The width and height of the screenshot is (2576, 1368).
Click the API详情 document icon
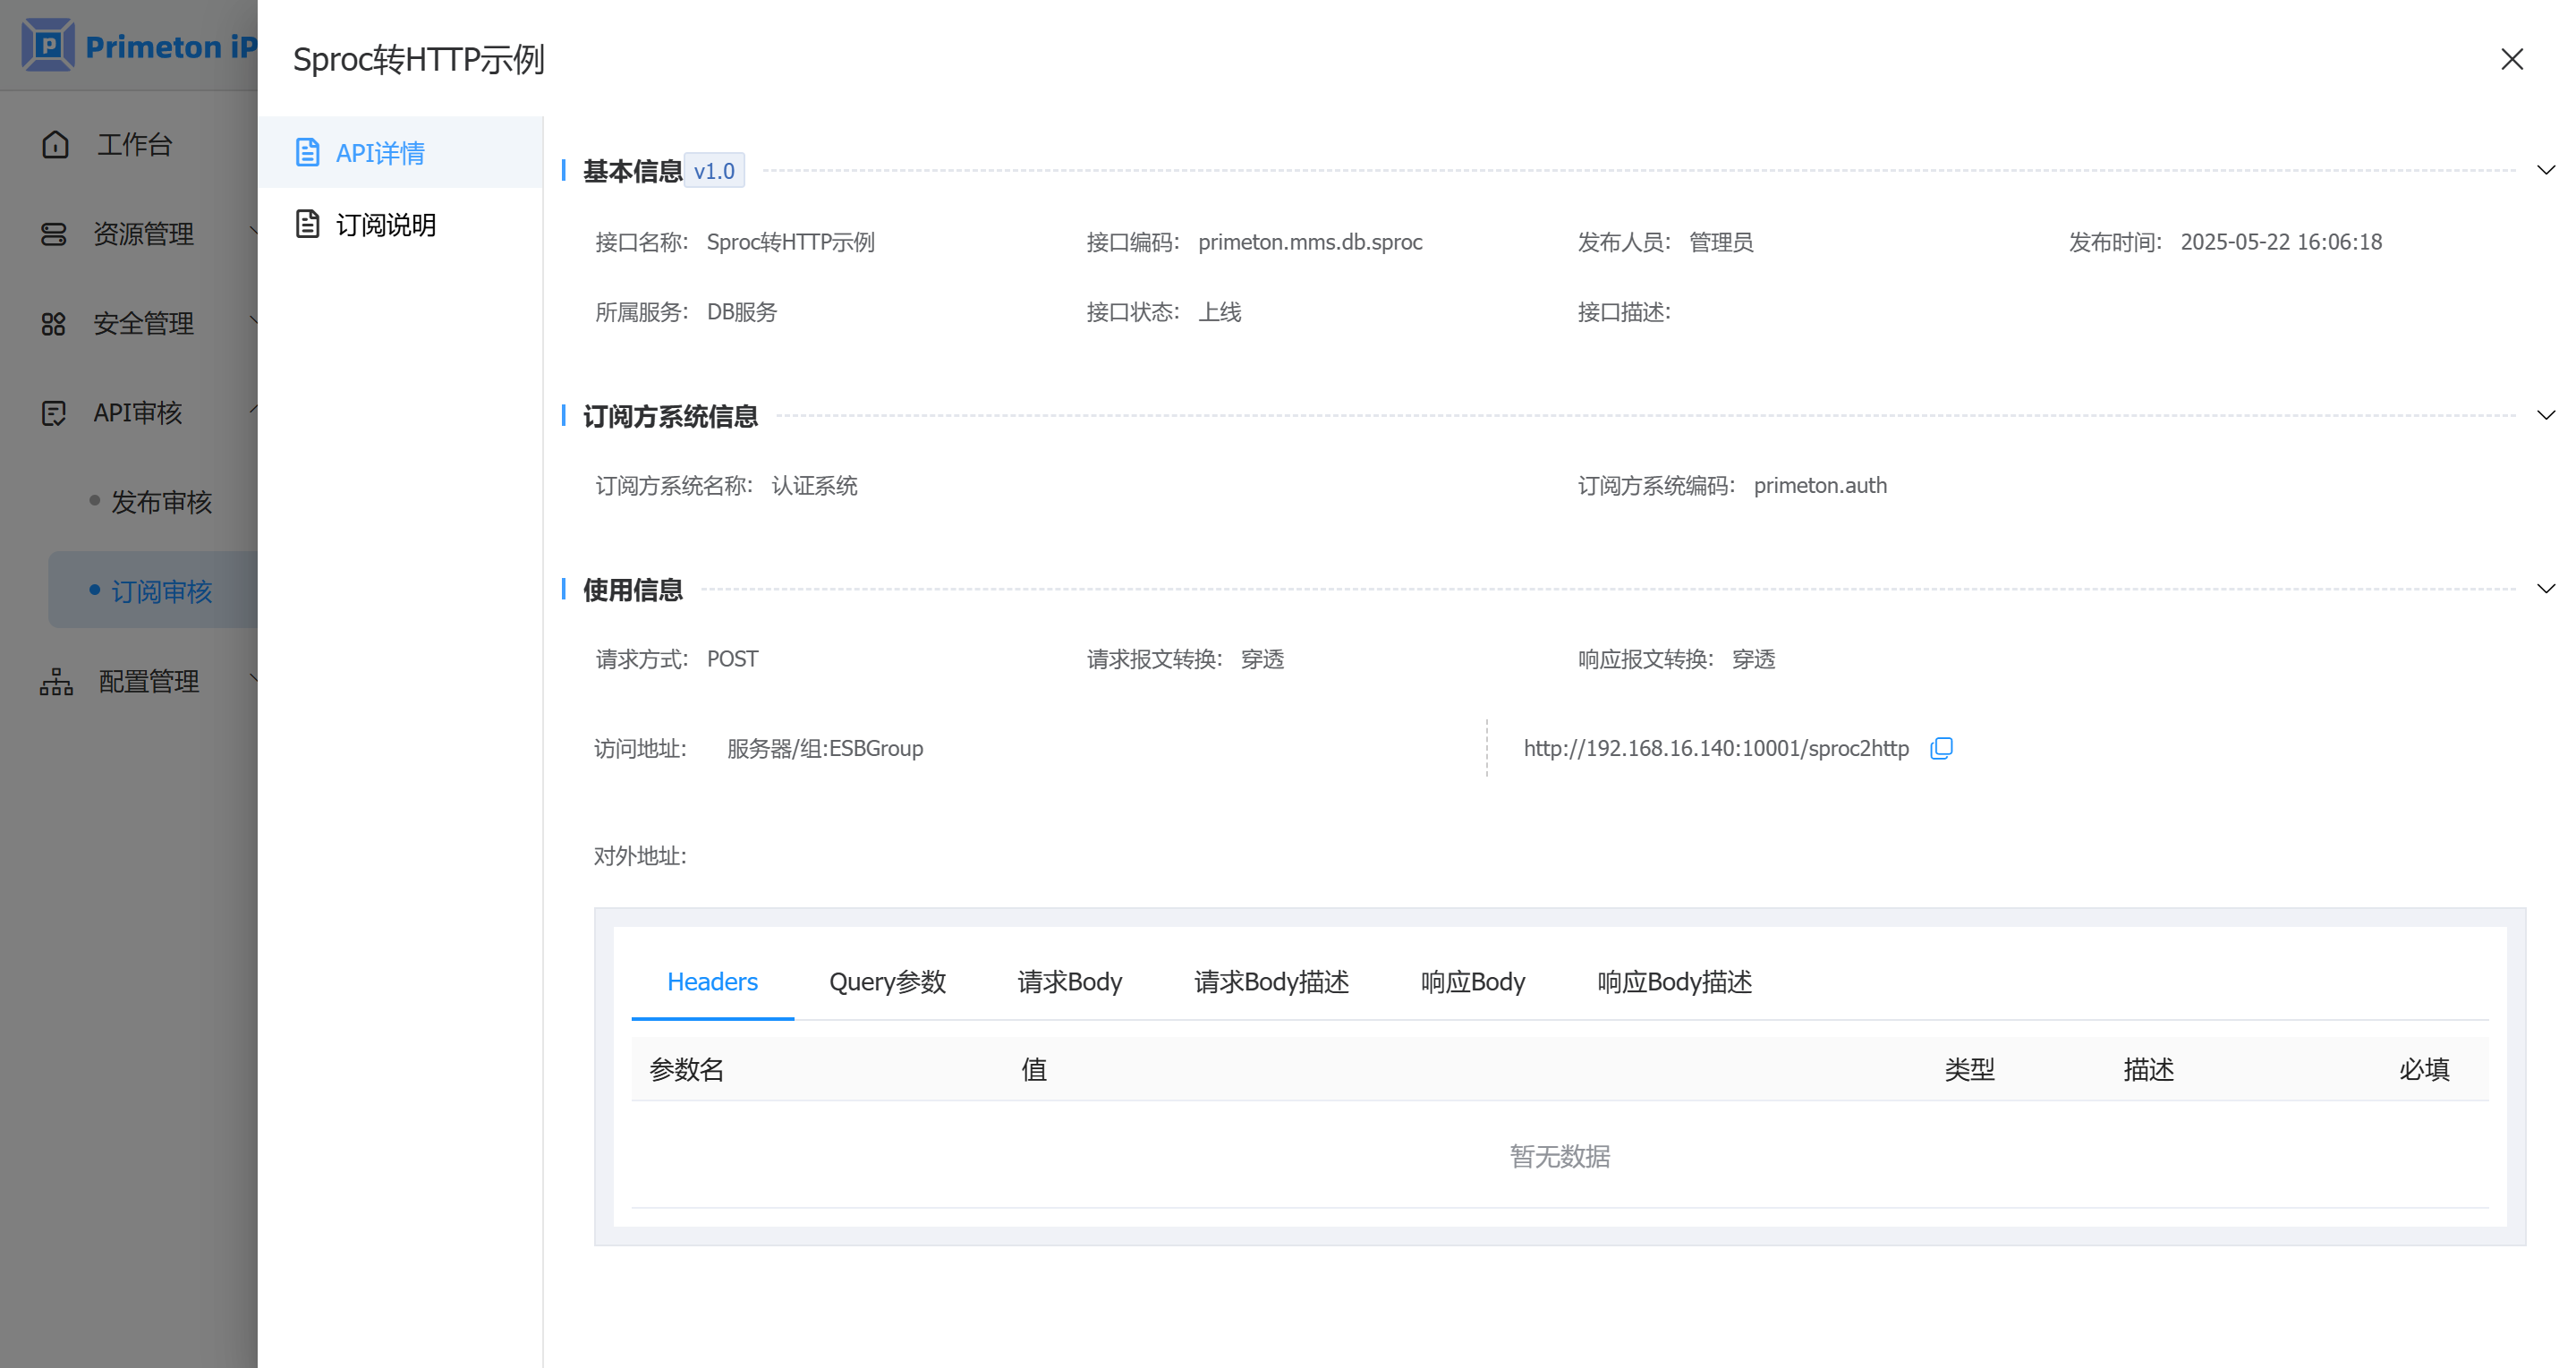pos(307,152)
